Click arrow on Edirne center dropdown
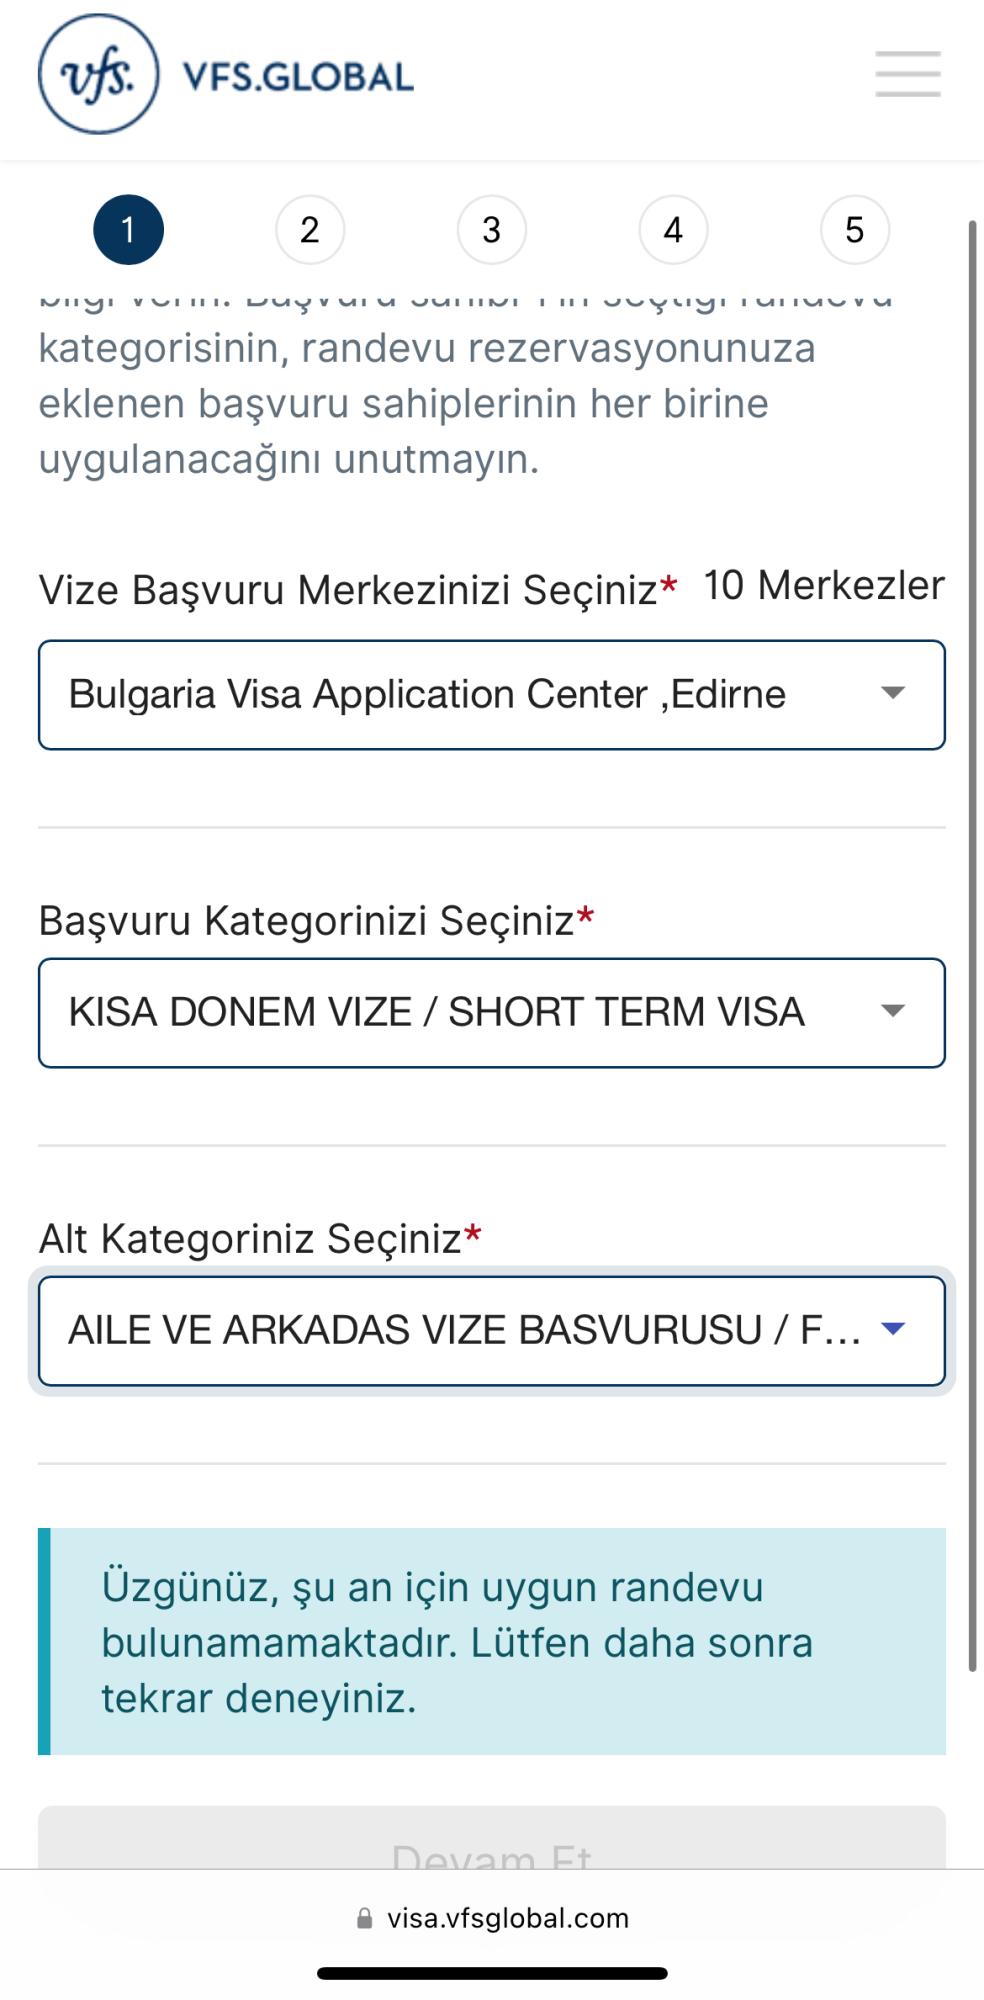 coord(892,693)
